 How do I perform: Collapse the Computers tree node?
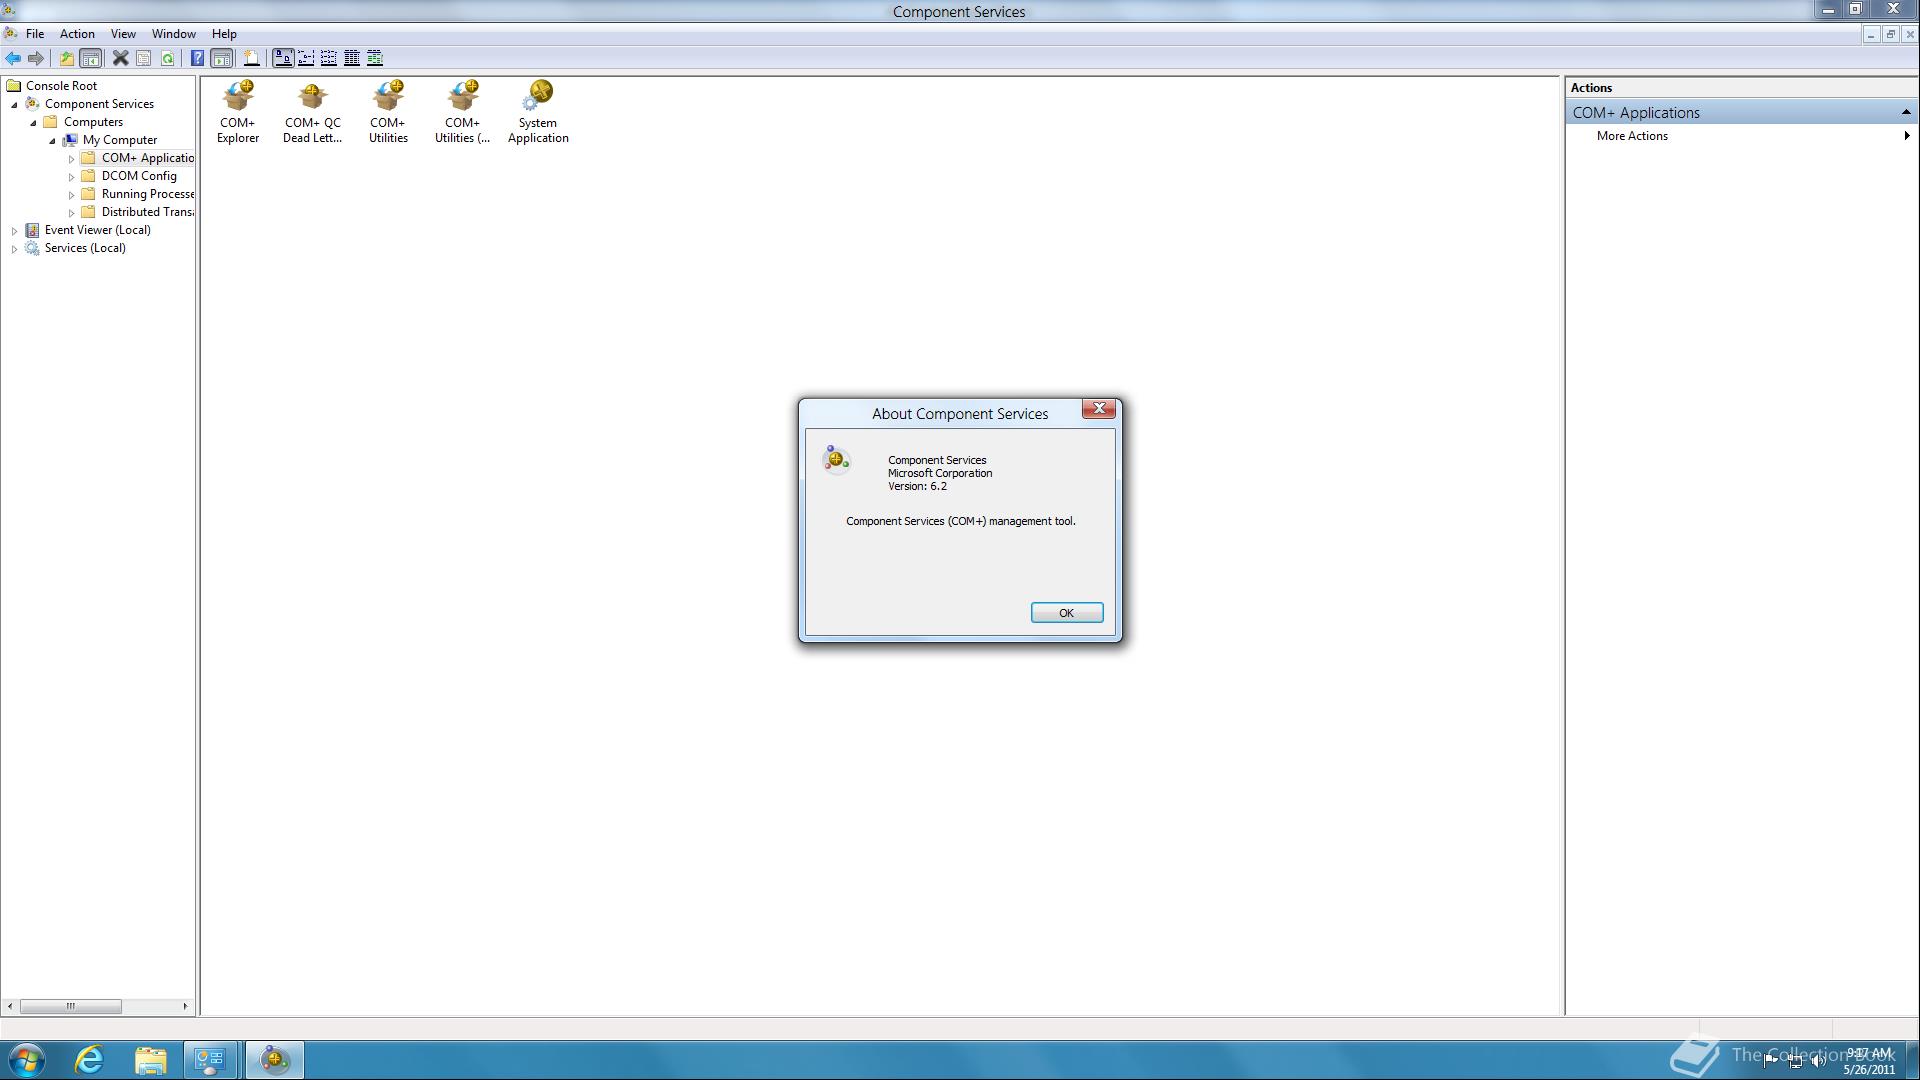click(x=34, y=122)
